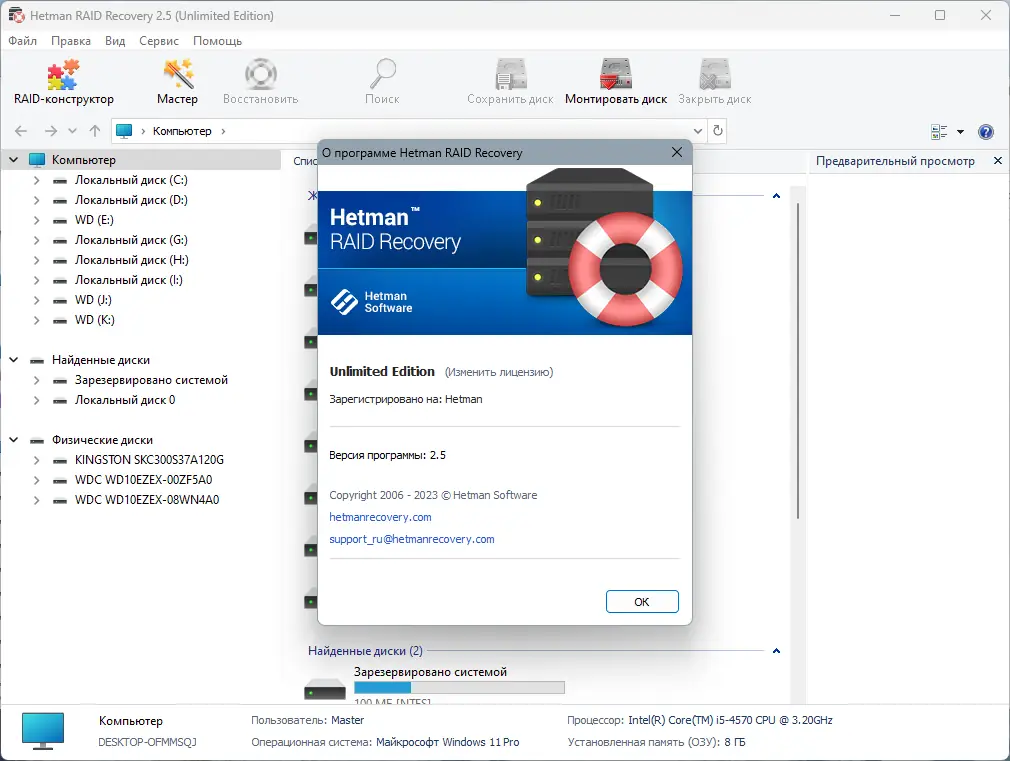1010x761 pixels.
Task: Click the Зарезервировано системой progress bar
Action: tap(460, 688)
